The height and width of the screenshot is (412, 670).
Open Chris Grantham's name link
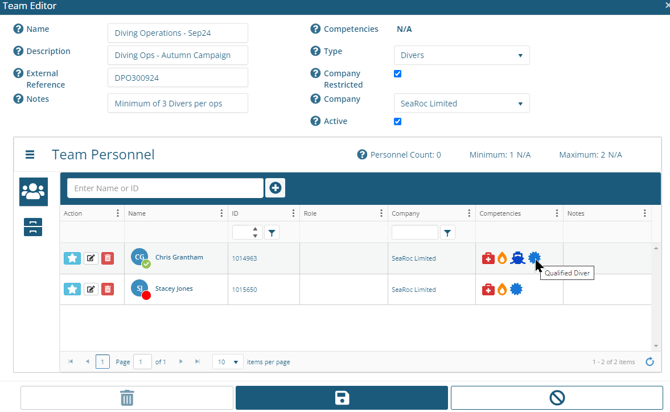[179, 258]
